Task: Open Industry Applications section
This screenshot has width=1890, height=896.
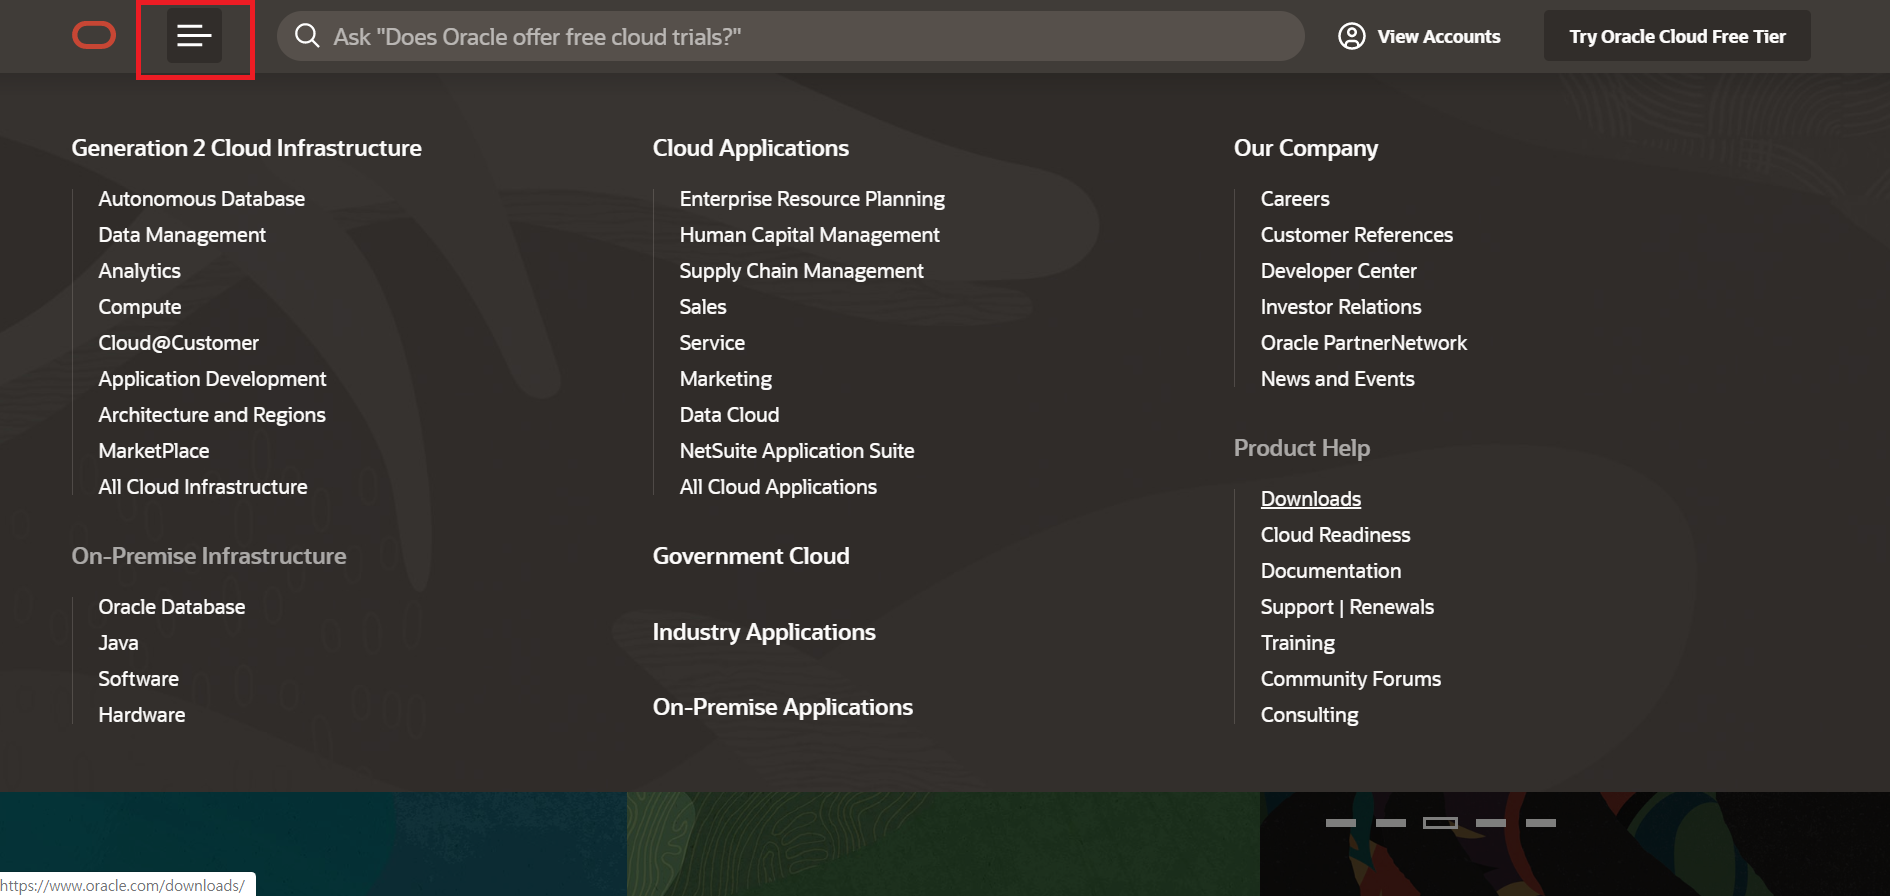Action: pos(763,632)
